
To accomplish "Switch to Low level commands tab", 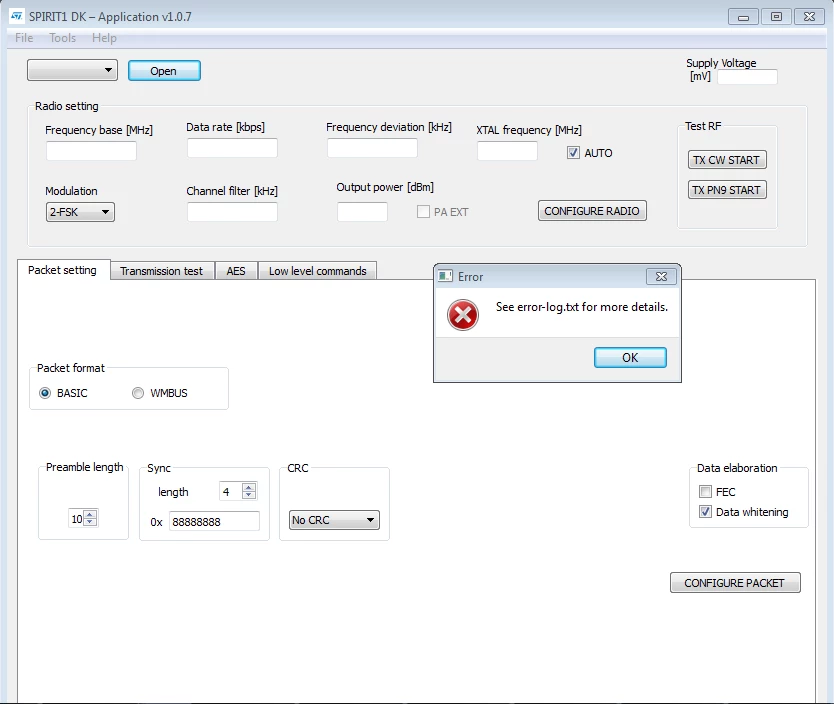I will [318, 271].
